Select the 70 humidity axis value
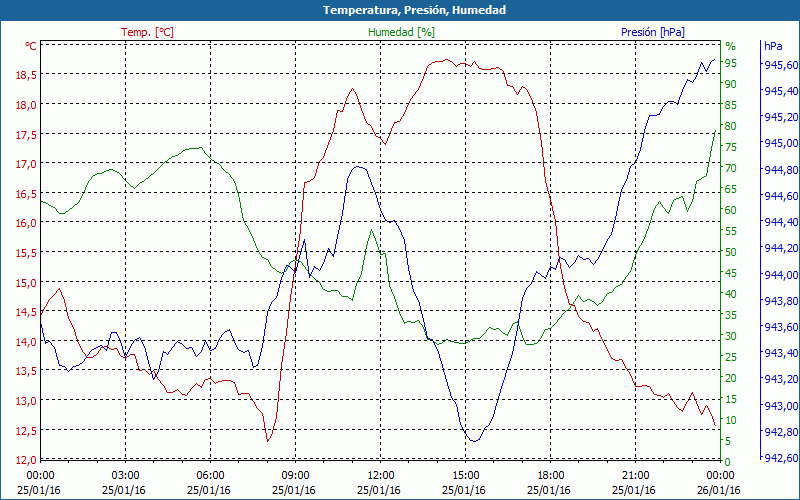Viewport: 800px width, 500px height. click(731, 168)
